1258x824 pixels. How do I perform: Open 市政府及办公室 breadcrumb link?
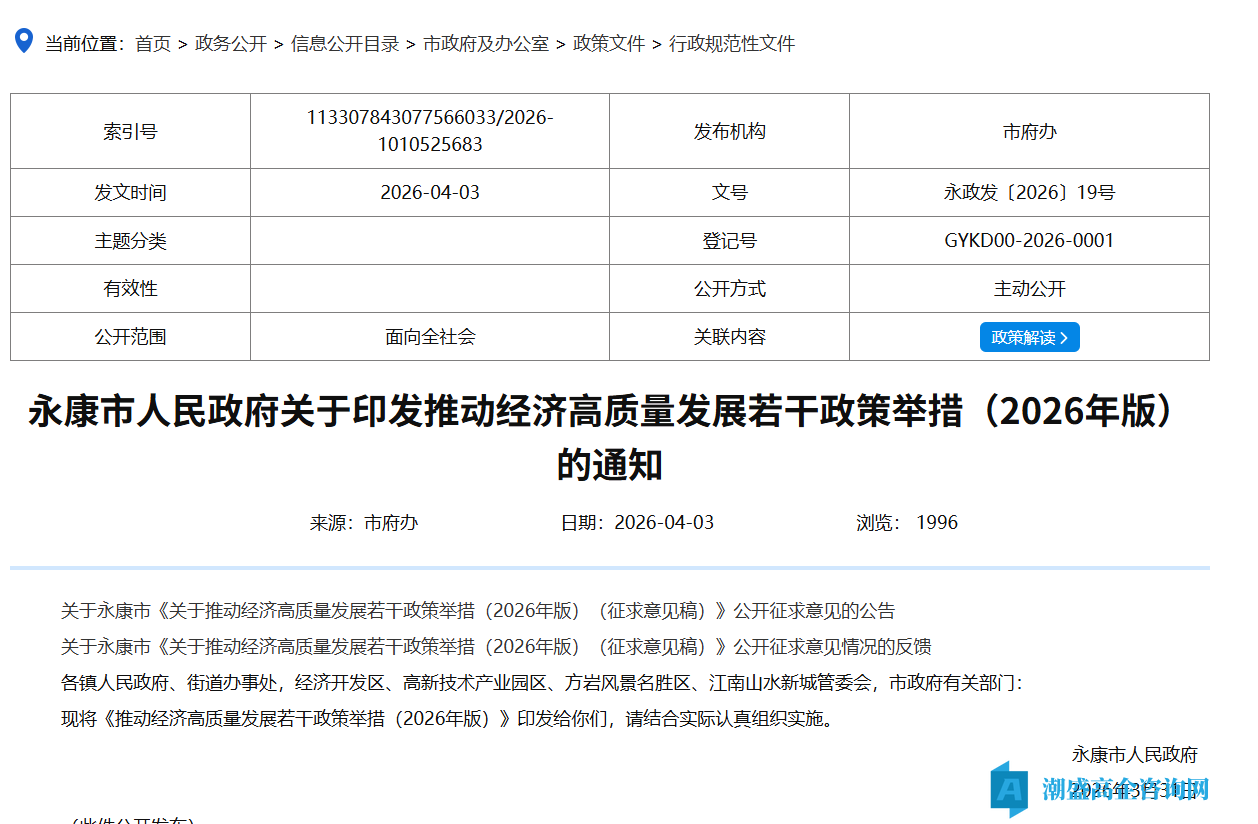coord(486,44)
